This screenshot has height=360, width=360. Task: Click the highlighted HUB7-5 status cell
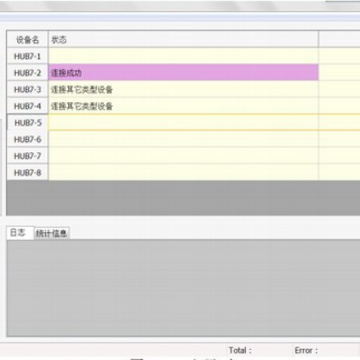tap(183, 123)
